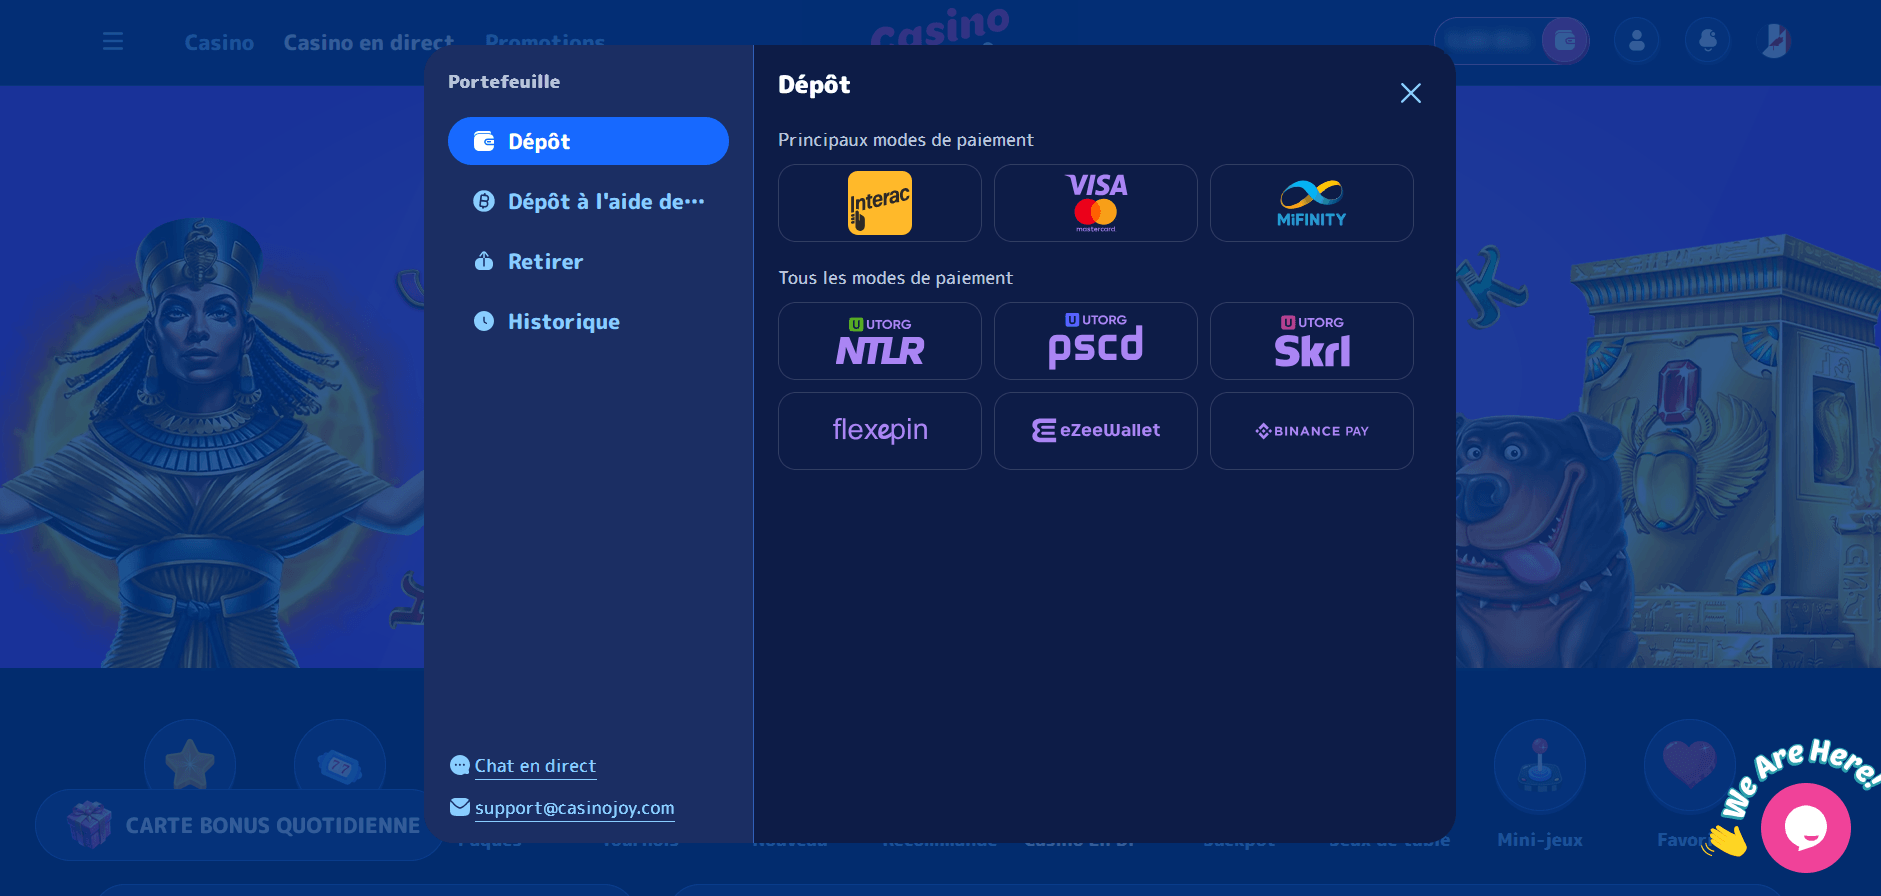This screenshot has height=896, width=1881.
Task: Click Carte Bonus Quotidienne banner
Action: [x=240, y=825]
